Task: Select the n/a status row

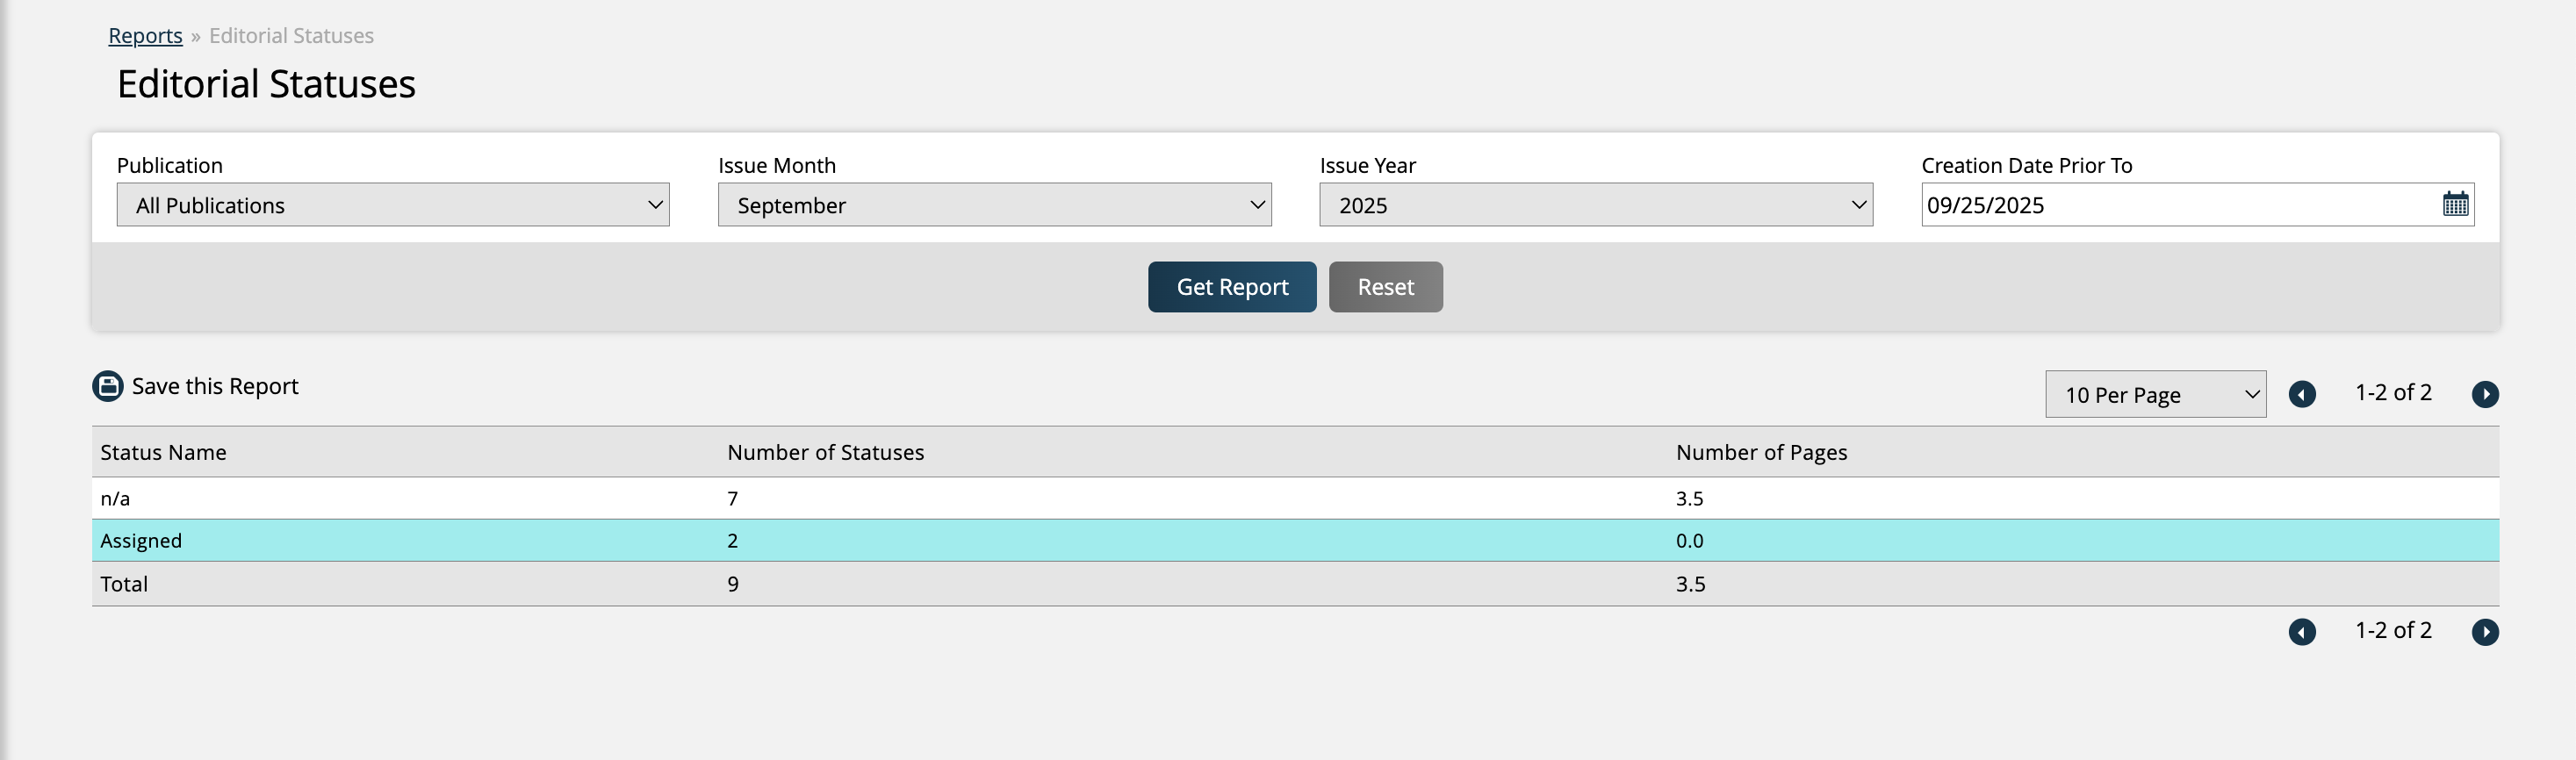Action: click(x=115, y=498)
